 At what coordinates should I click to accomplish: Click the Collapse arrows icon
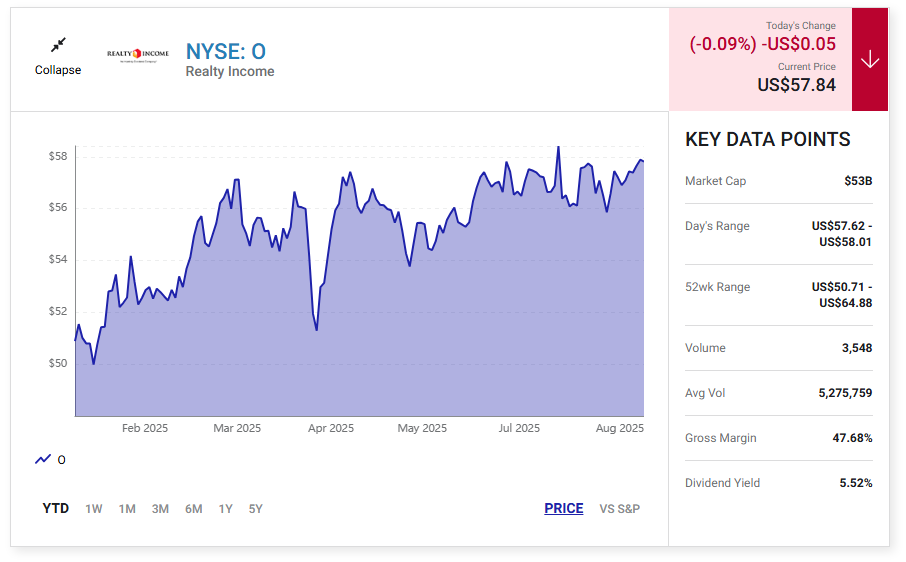58,44
